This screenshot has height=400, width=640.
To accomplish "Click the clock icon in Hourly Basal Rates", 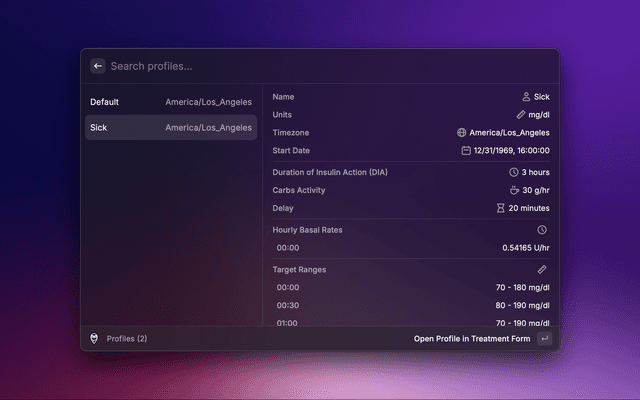I will pos(542,230).
